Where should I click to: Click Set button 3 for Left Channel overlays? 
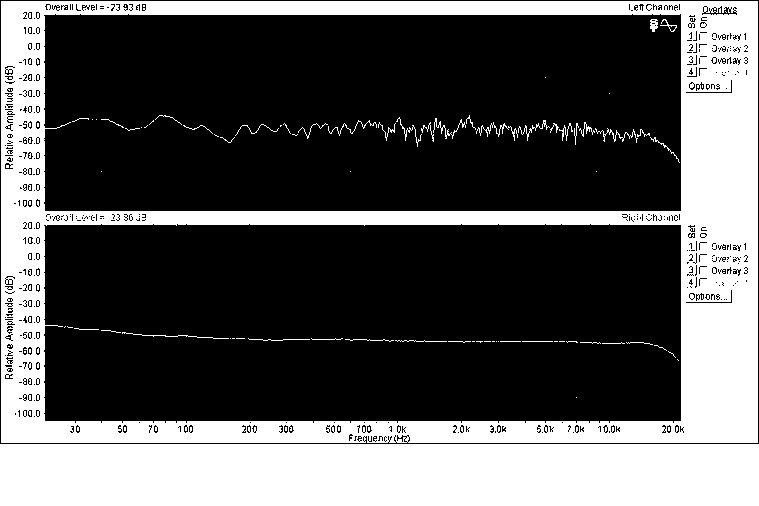pyautogui.click(x=692, y=61)
